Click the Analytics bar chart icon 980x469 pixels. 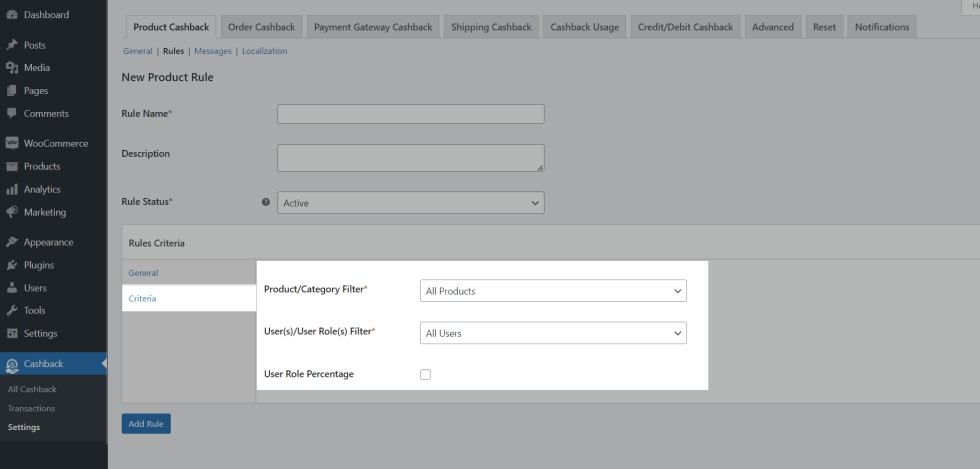tap(12, 189)
